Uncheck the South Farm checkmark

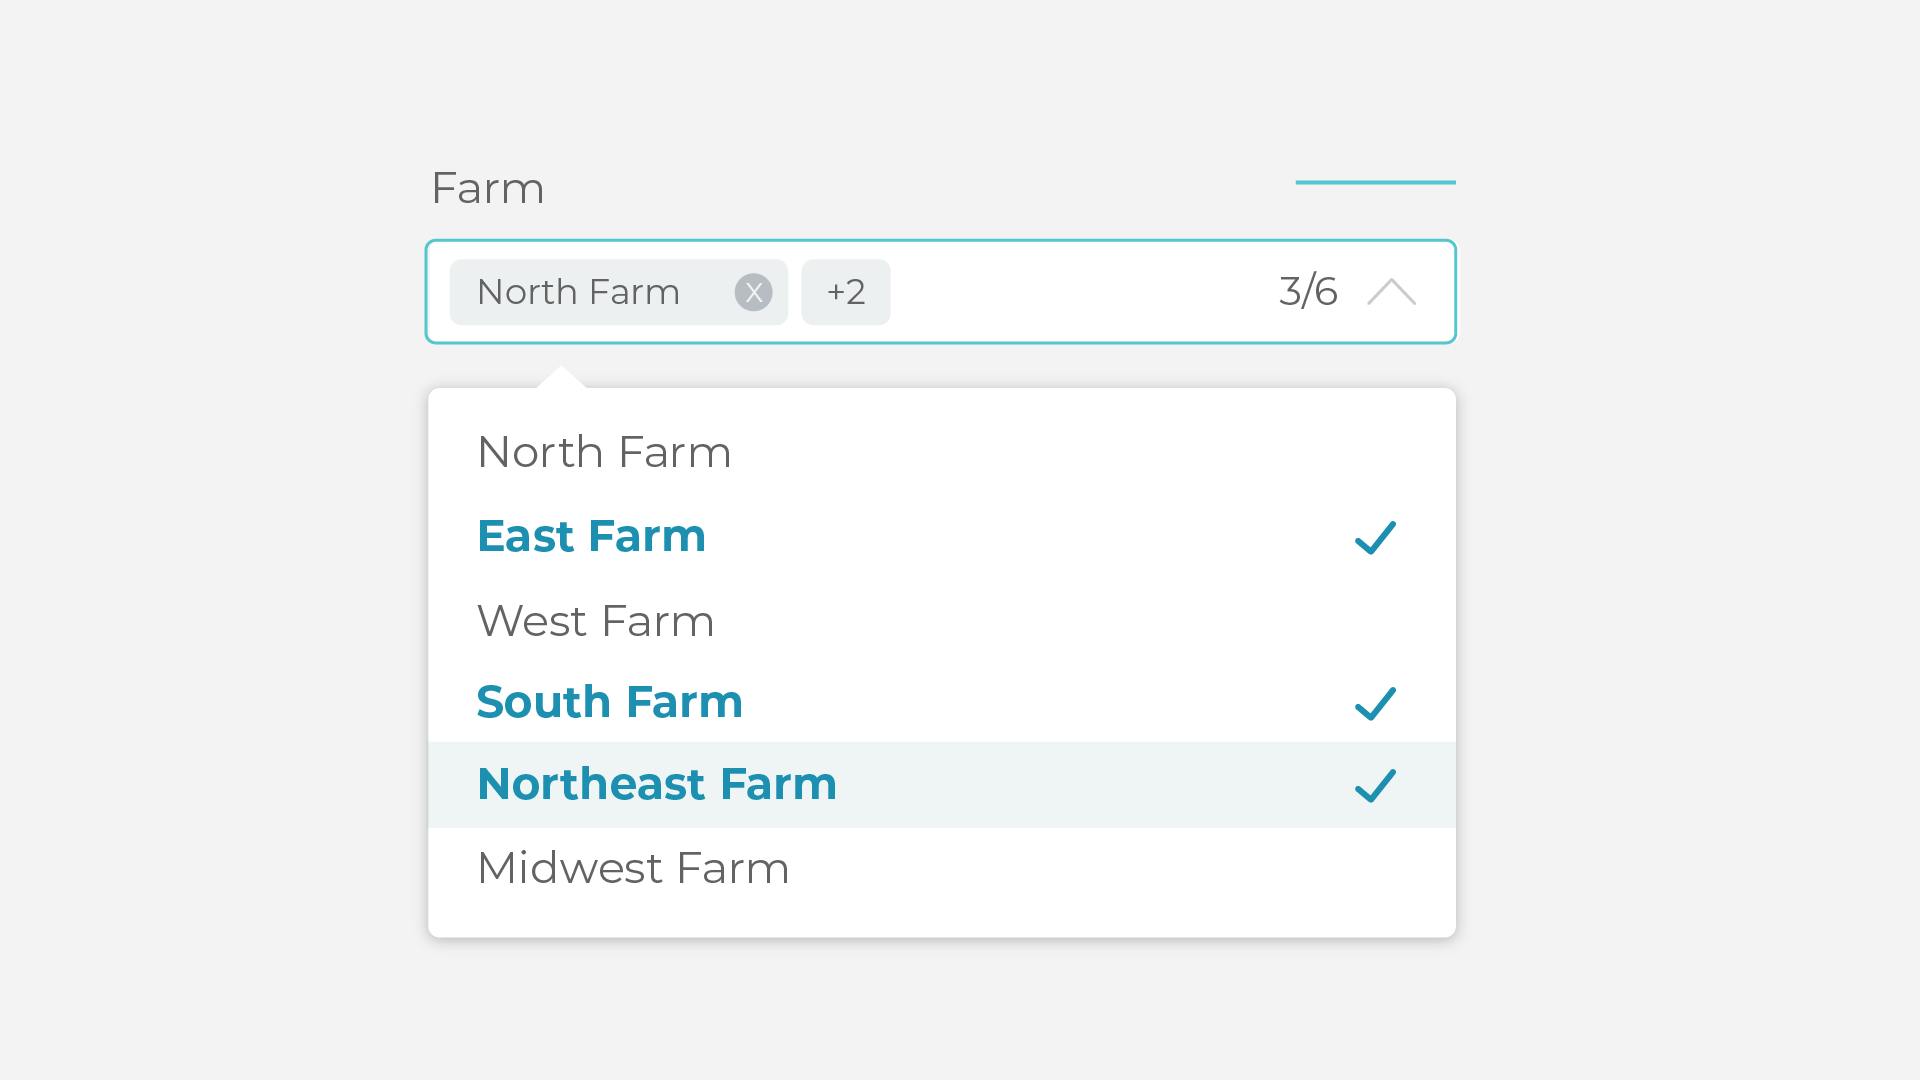[1375, 703]
